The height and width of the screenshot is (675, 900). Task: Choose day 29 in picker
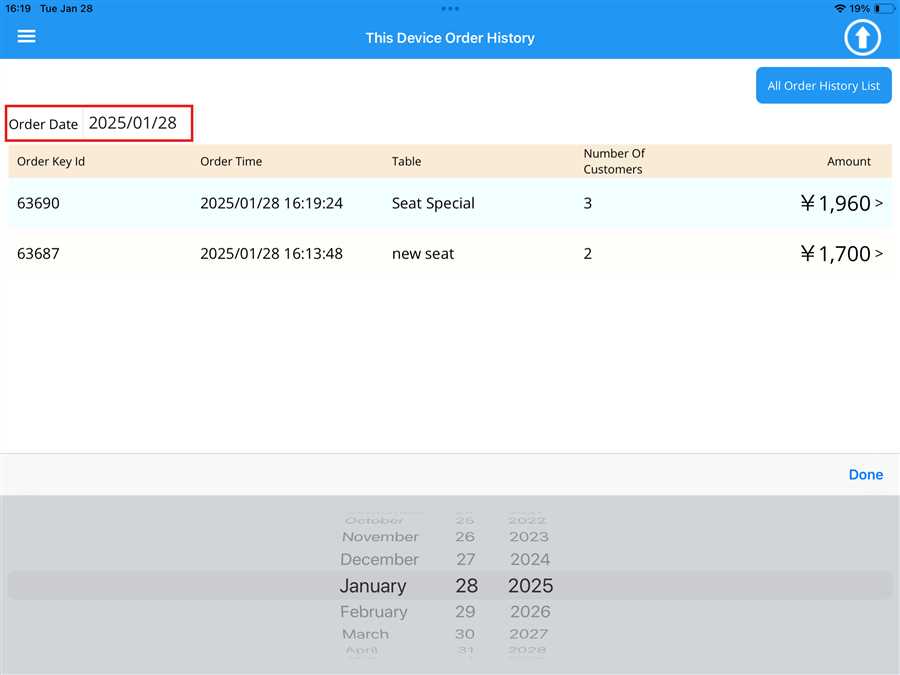click(465, 611)
